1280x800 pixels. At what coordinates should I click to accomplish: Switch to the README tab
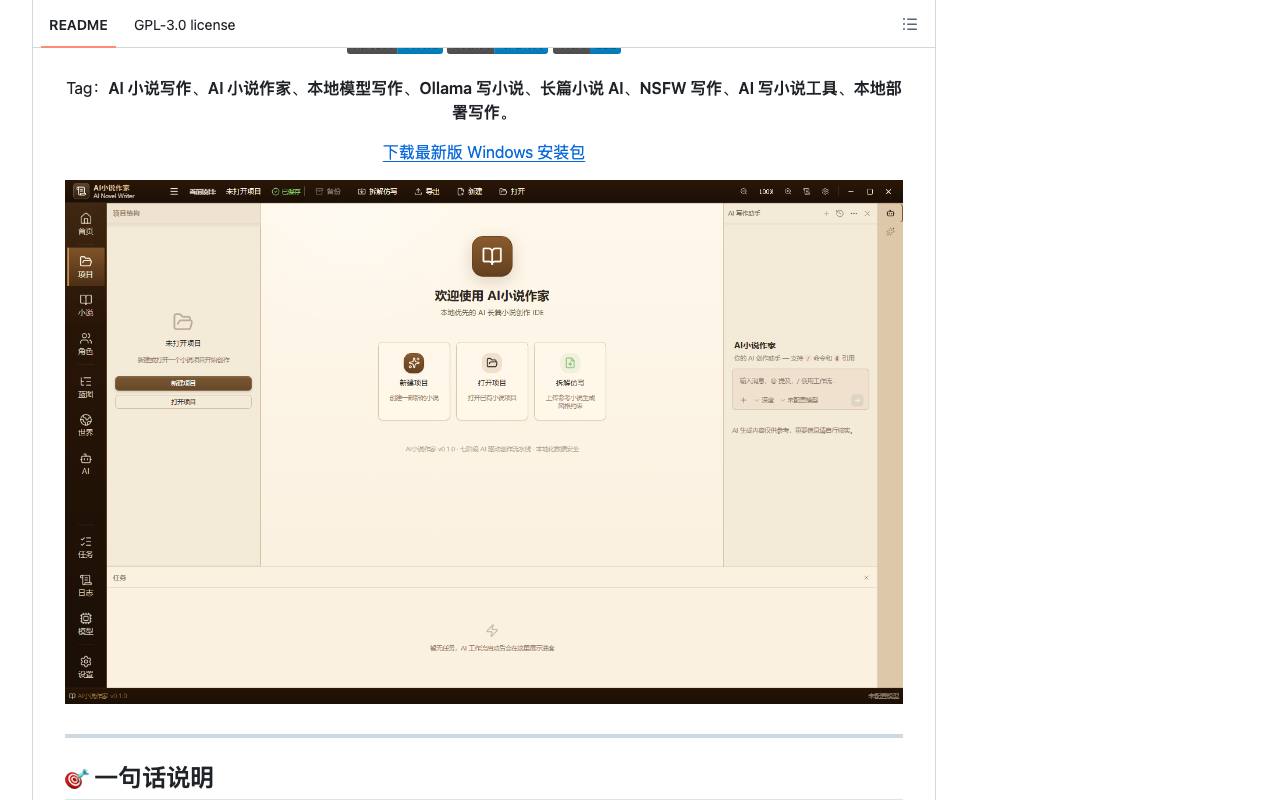78,25
